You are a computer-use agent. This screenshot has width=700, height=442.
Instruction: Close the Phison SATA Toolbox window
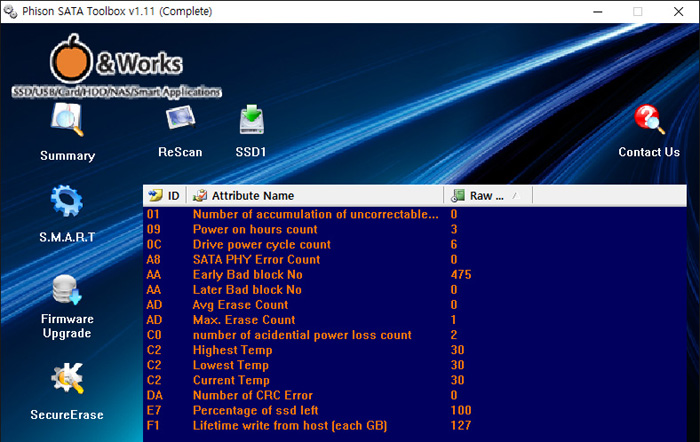pyautogui.click(x=679, y=12)
